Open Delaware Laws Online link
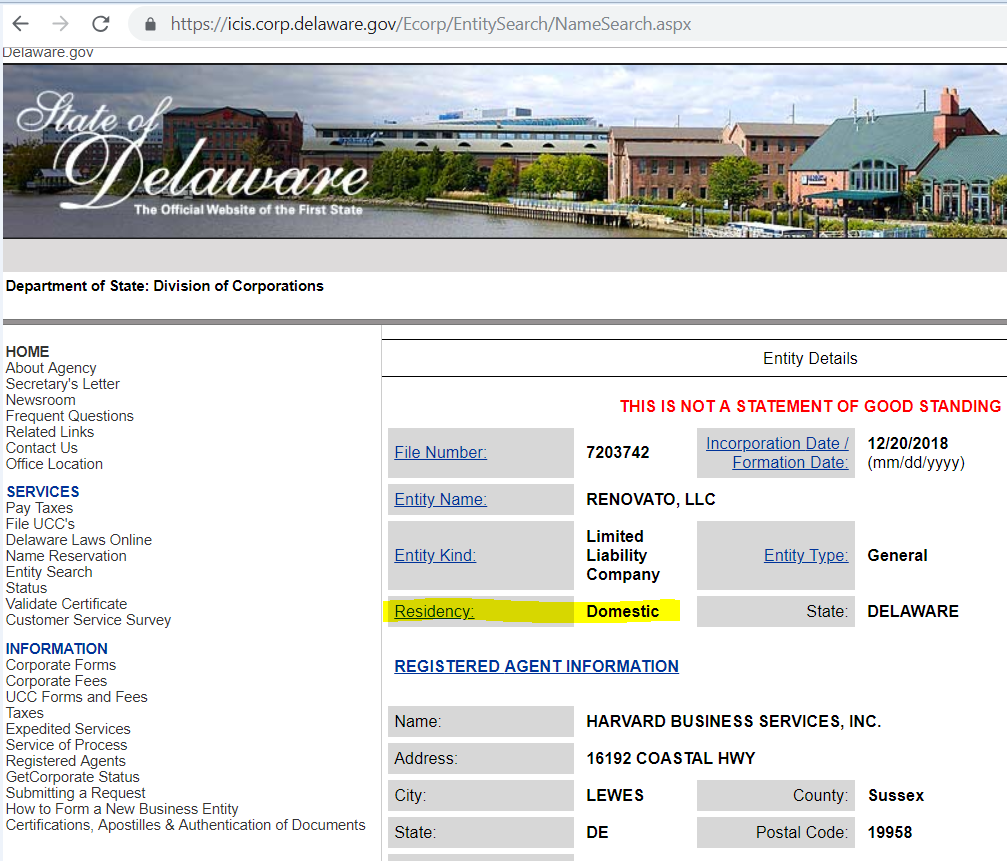The image size is (1007, 861). point(78,540)
